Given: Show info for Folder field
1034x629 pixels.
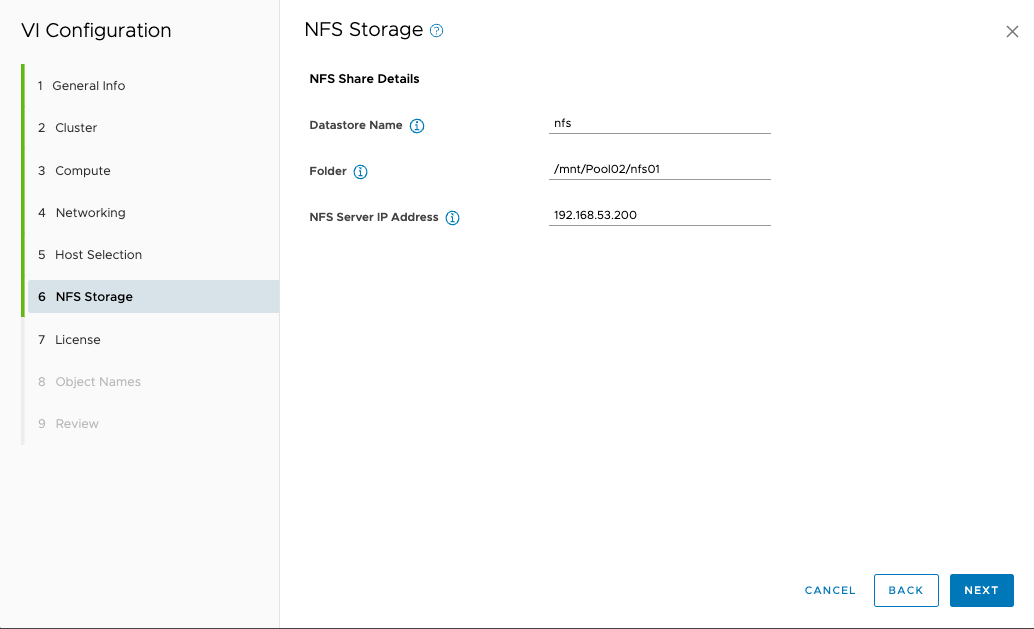Looking at the screenshot, I should (360, 172).
